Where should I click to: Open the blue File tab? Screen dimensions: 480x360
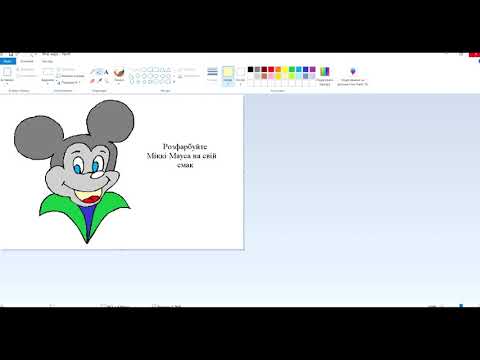pos(8,61)
